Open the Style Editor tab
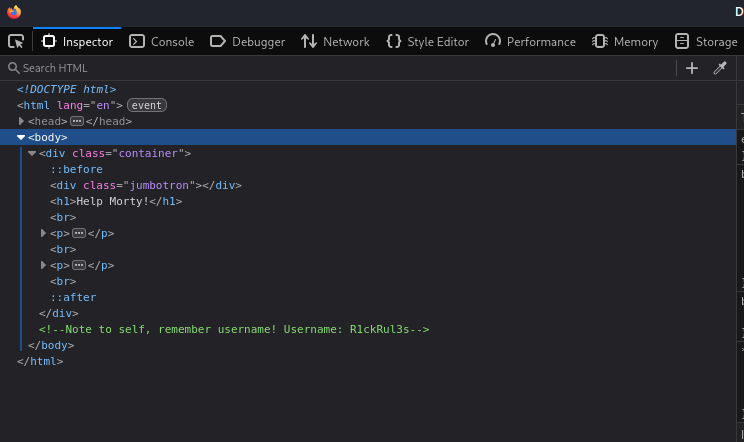The width and height of the screenshot is (744, 442). [427, 41]
